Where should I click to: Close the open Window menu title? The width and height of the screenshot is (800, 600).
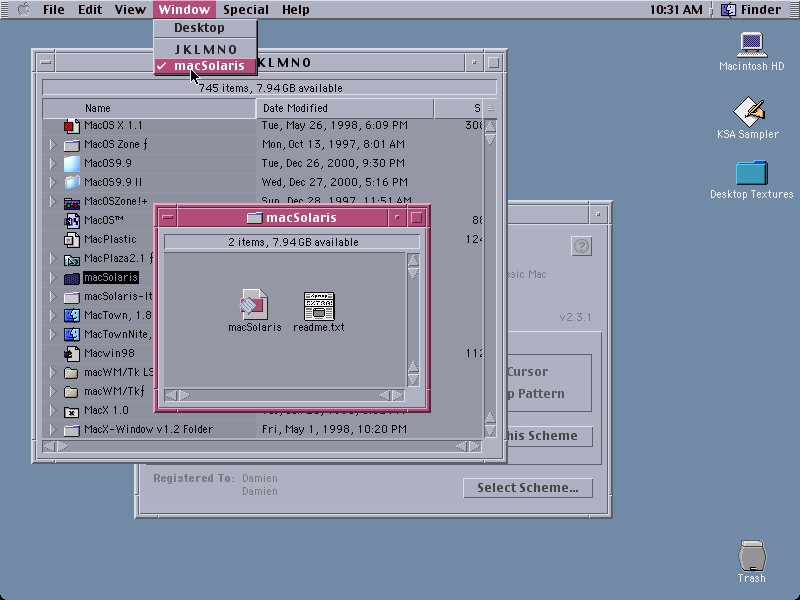[x=184, y=10]
